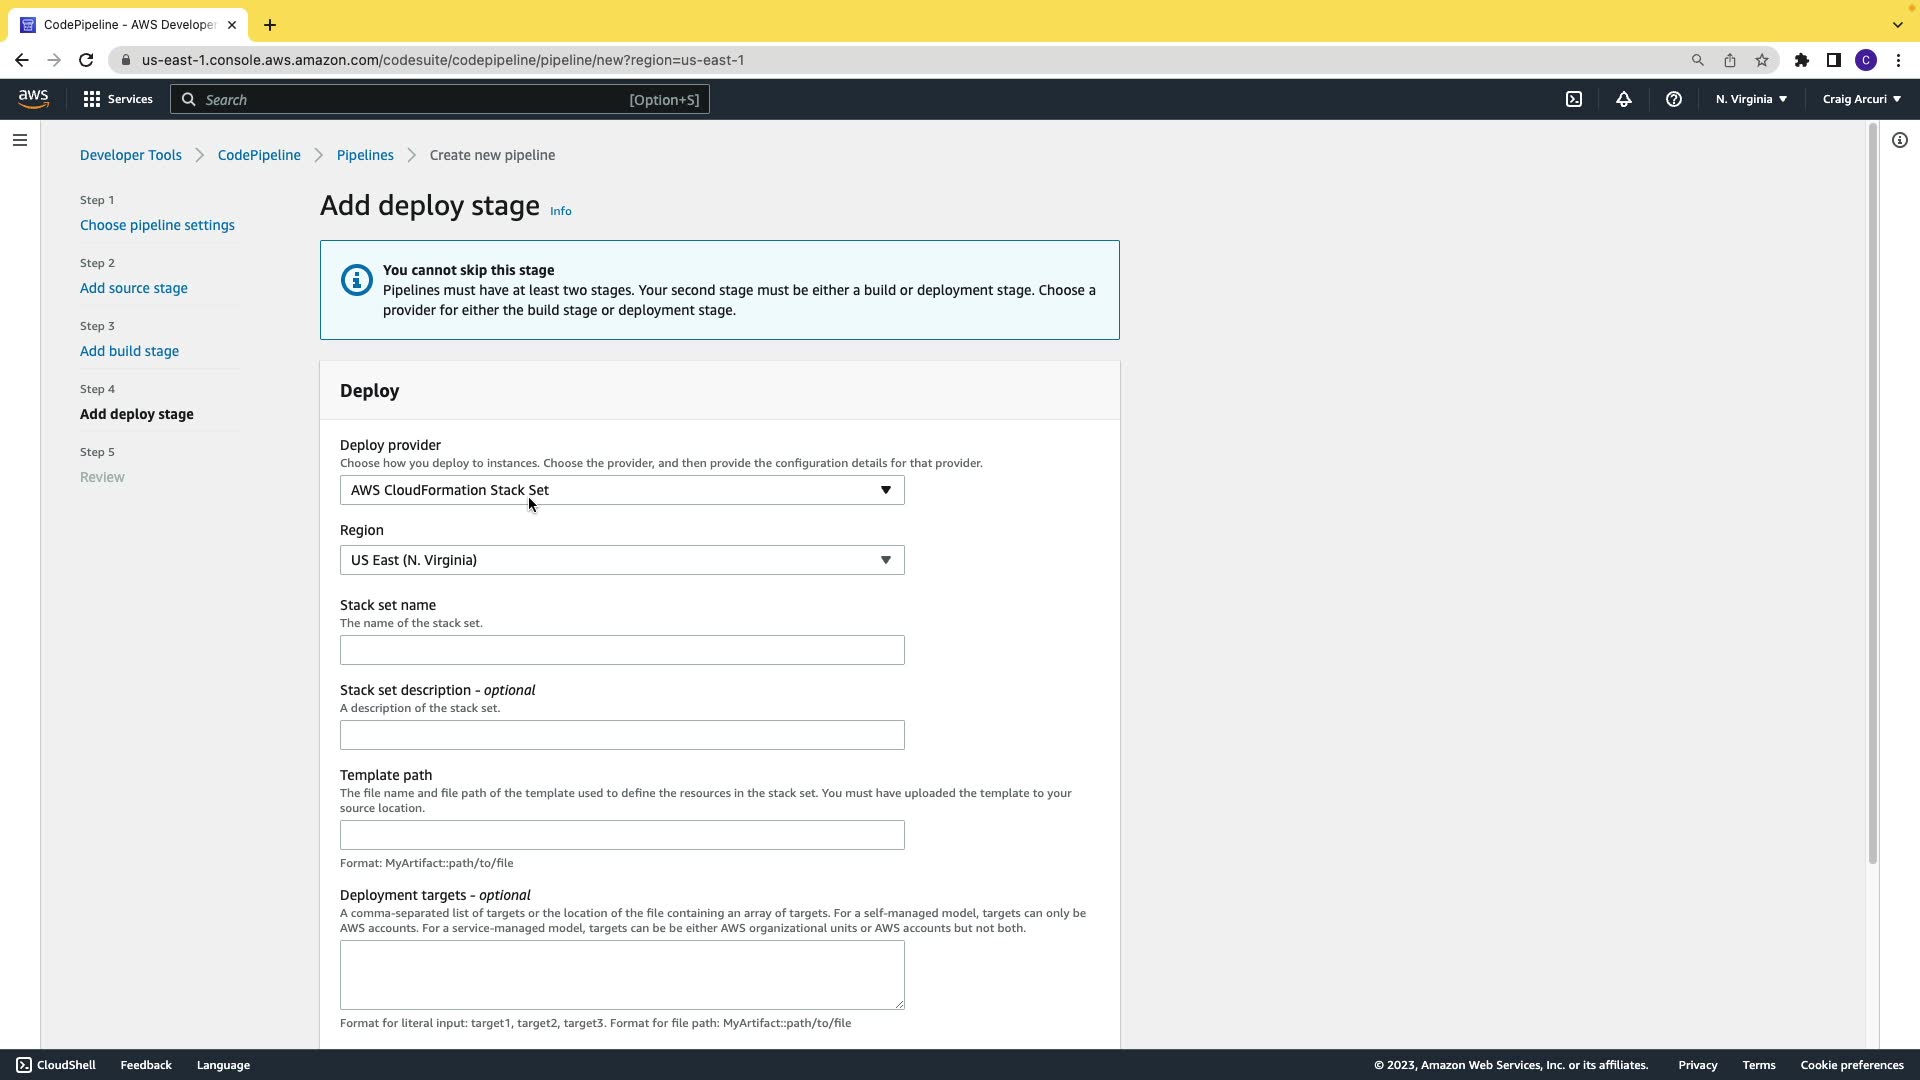Go to Add source stage step

point(134,288)
